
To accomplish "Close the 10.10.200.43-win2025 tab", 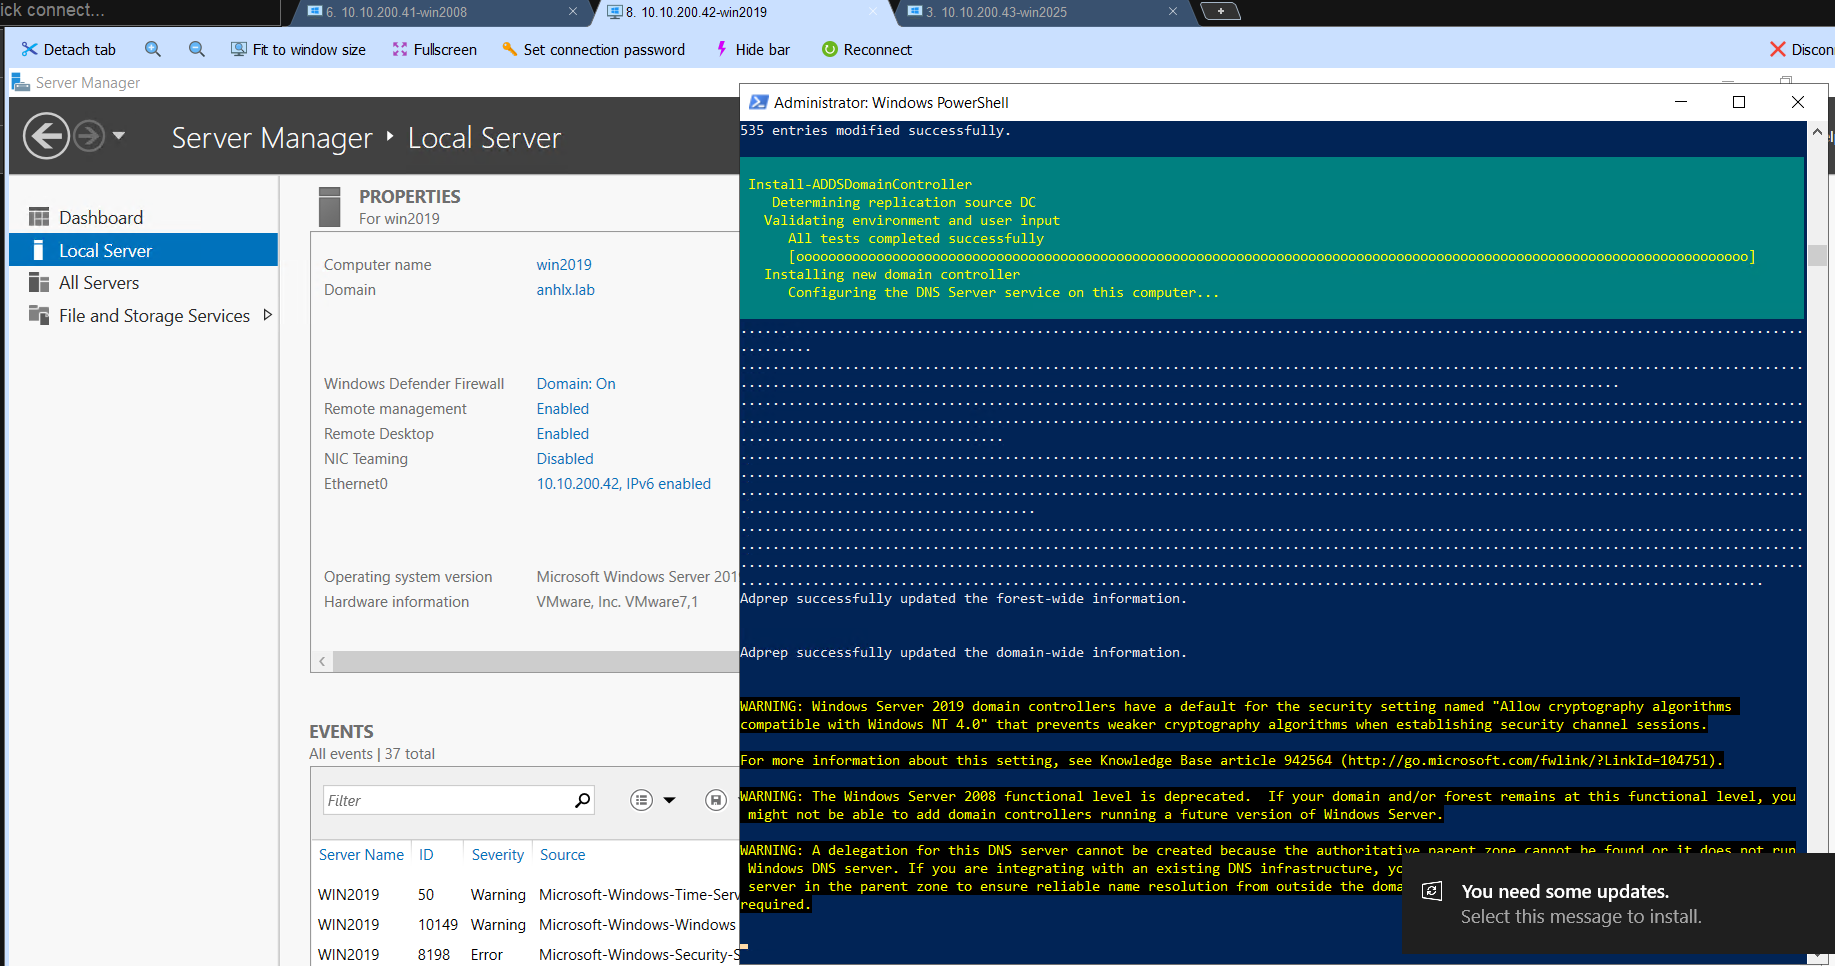I will pyautogui.click(x=1173, y=12).
